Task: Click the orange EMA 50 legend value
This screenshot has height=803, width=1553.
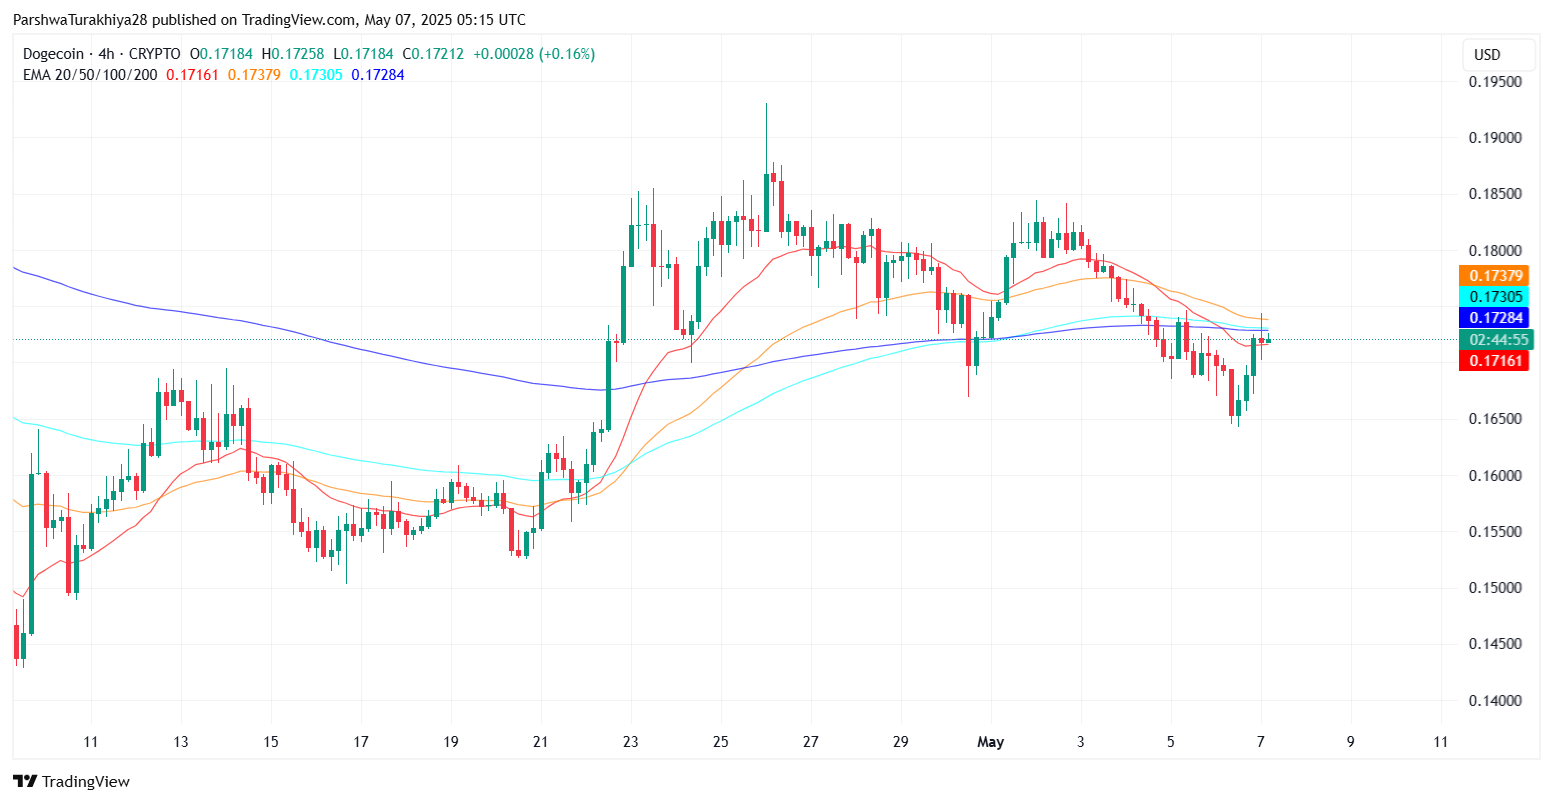Action: coord(254,74)
